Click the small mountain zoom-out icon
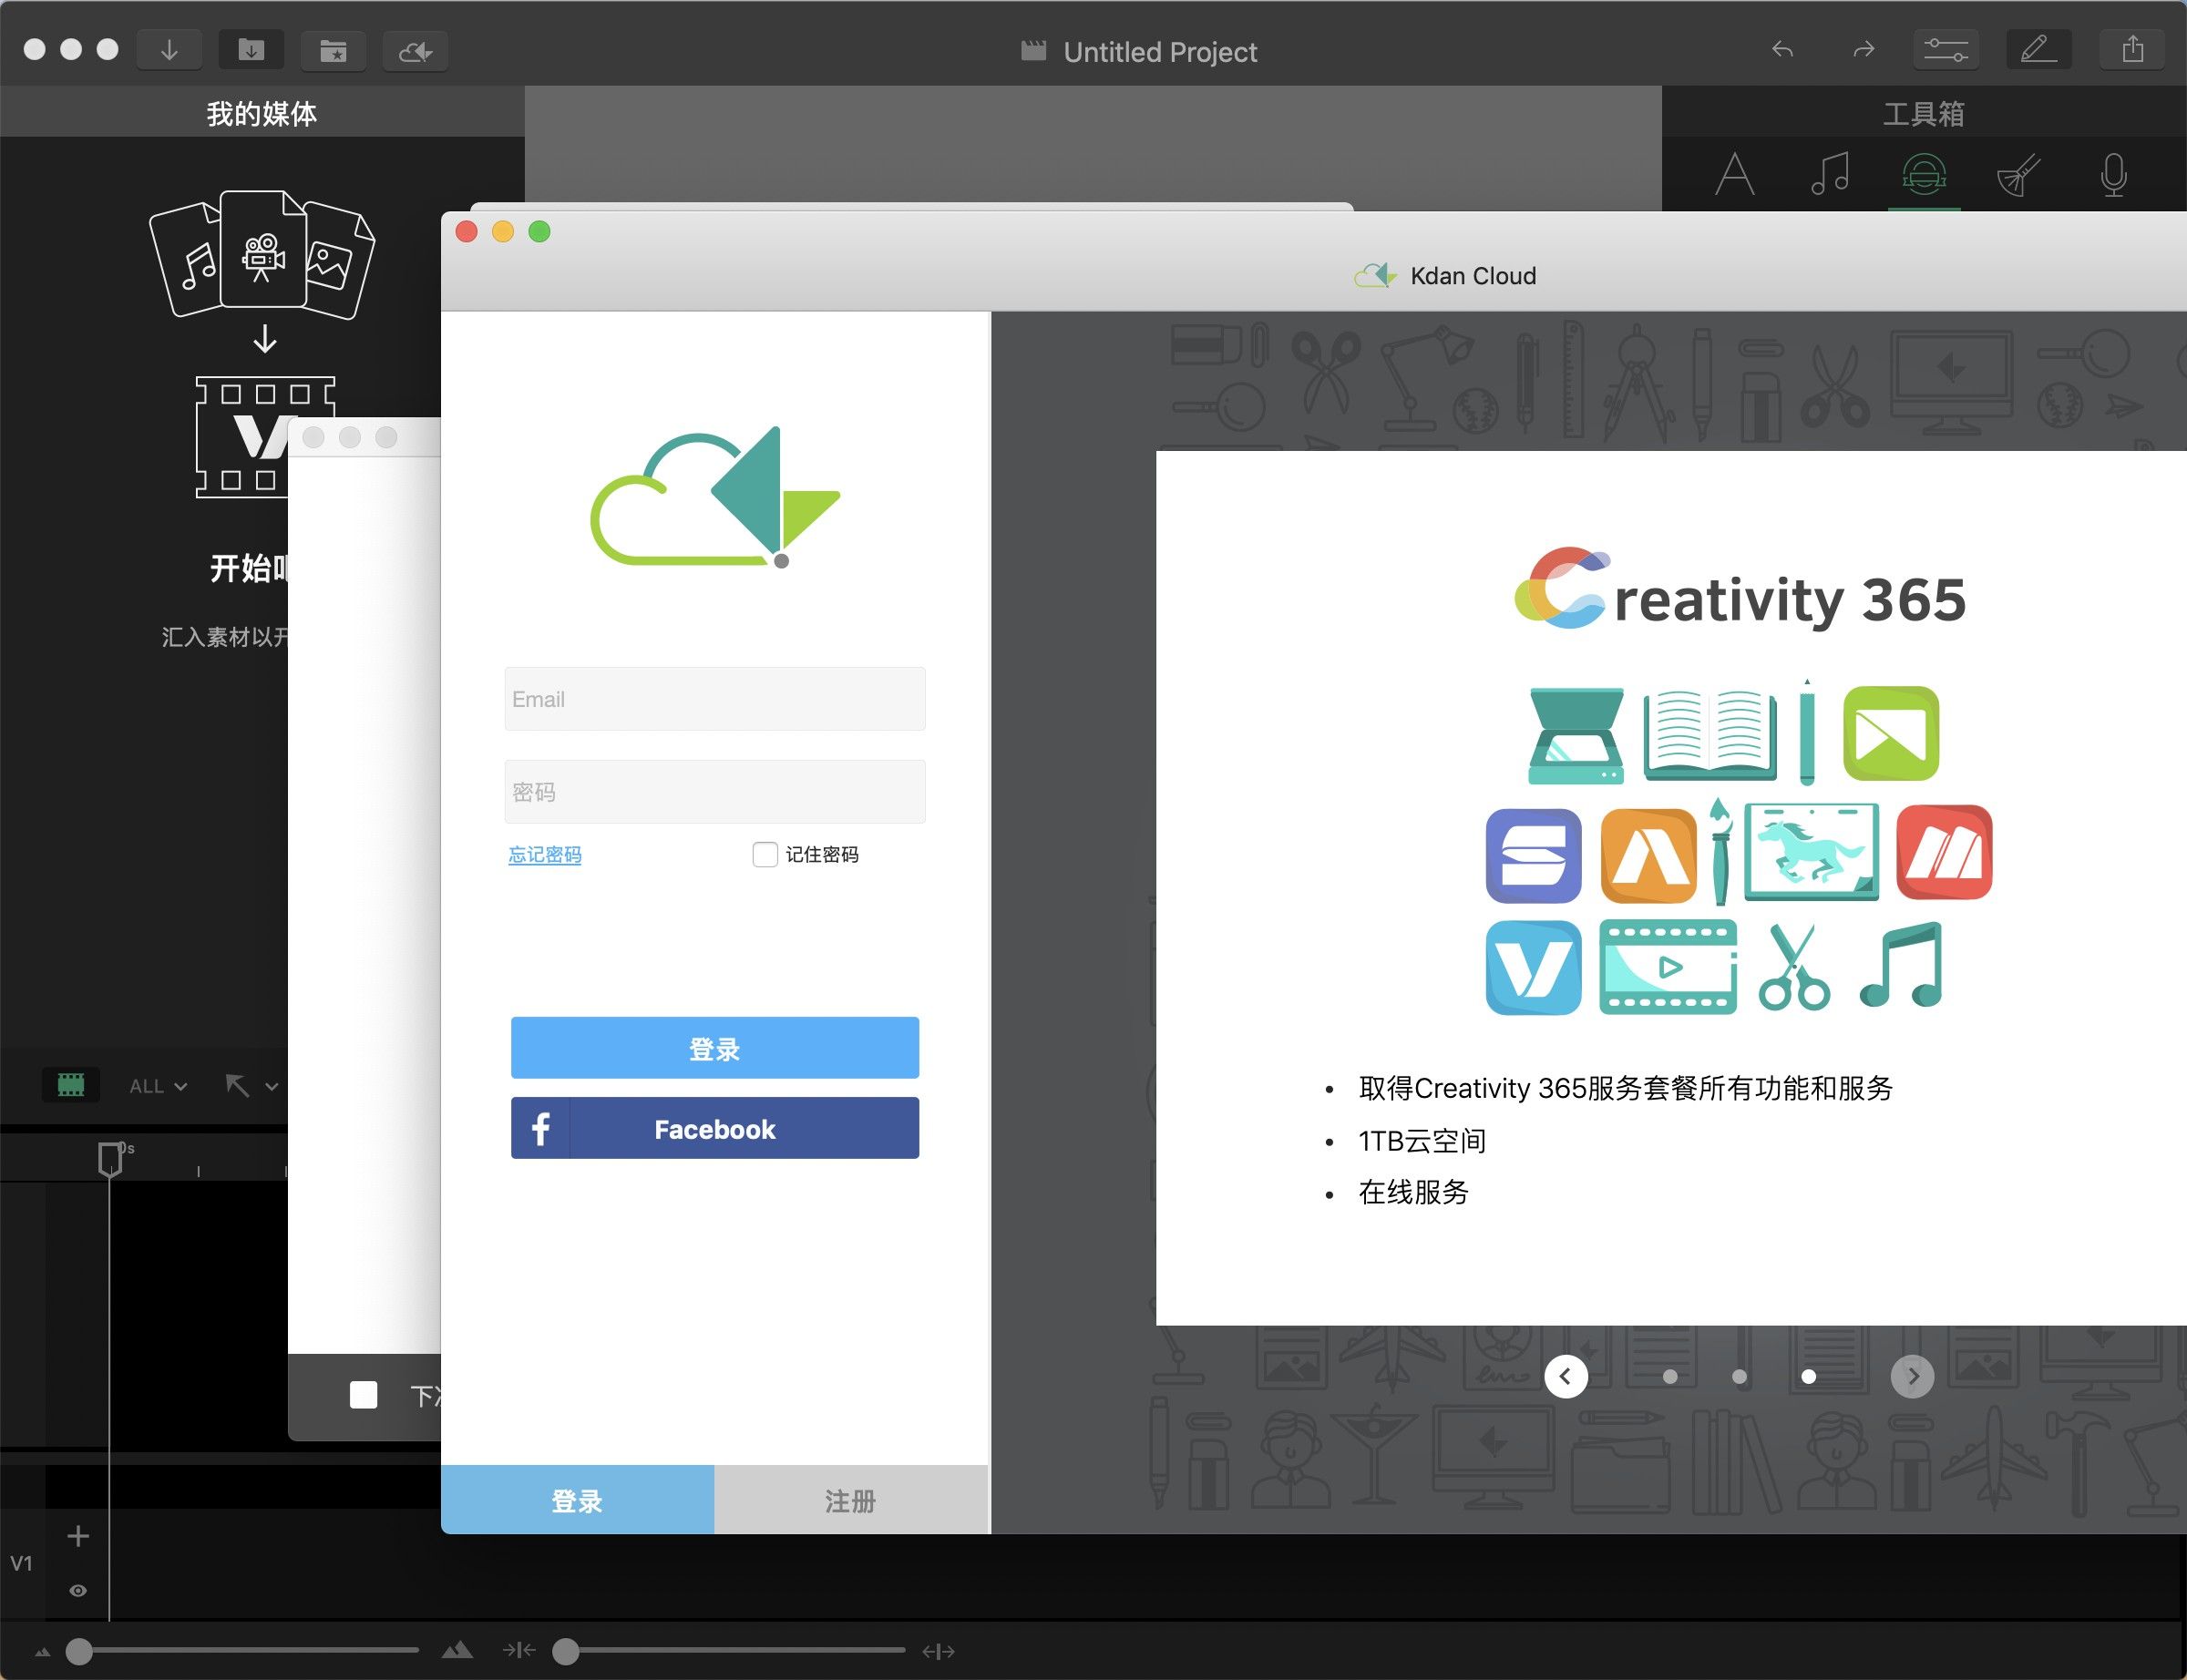Viewport: 2187px width, 1680px height. [x=42, y=1652]
